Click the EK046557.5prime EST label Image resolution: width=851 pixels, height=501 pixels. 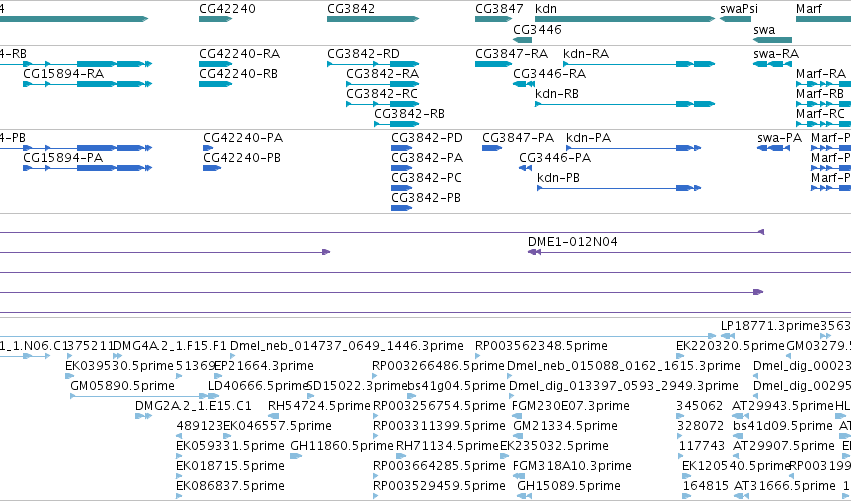[x=277, y=426]
